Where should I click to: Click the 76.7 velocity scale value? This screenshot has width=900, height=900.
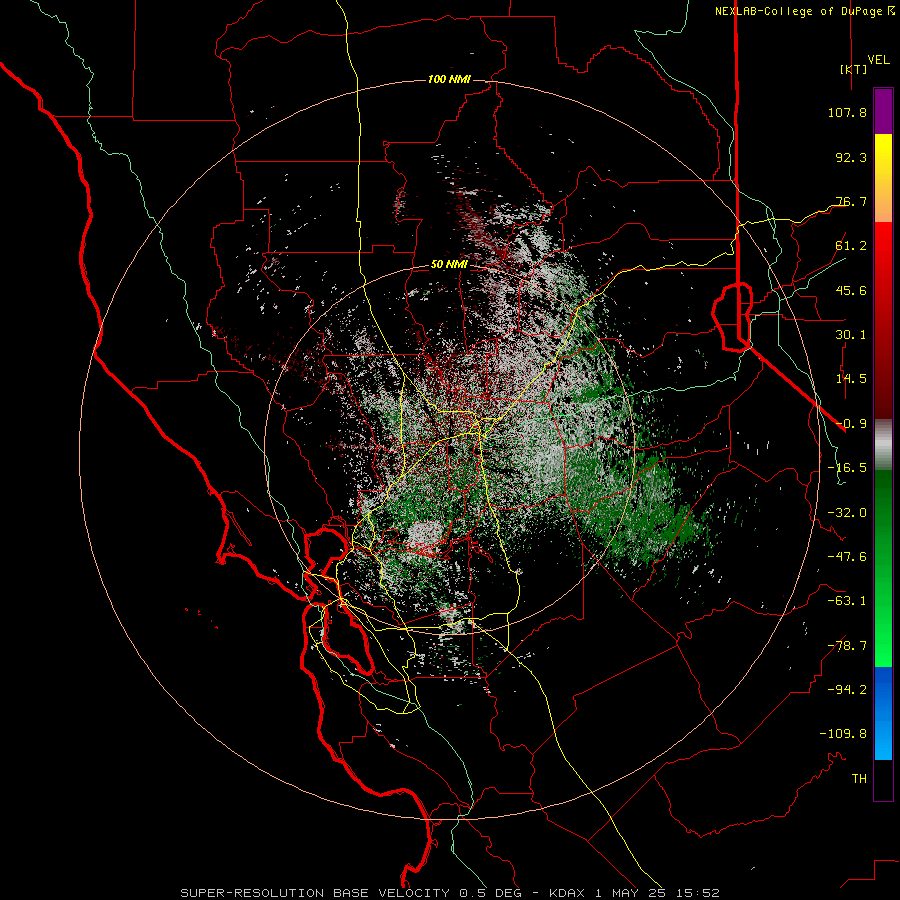pos(851,201)
